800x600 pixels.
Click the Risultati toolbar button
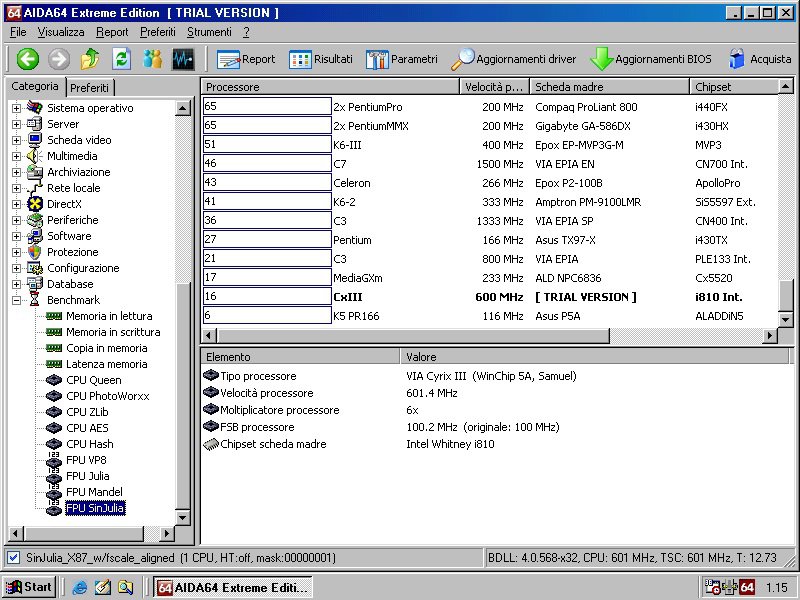(x=321, y=59)
